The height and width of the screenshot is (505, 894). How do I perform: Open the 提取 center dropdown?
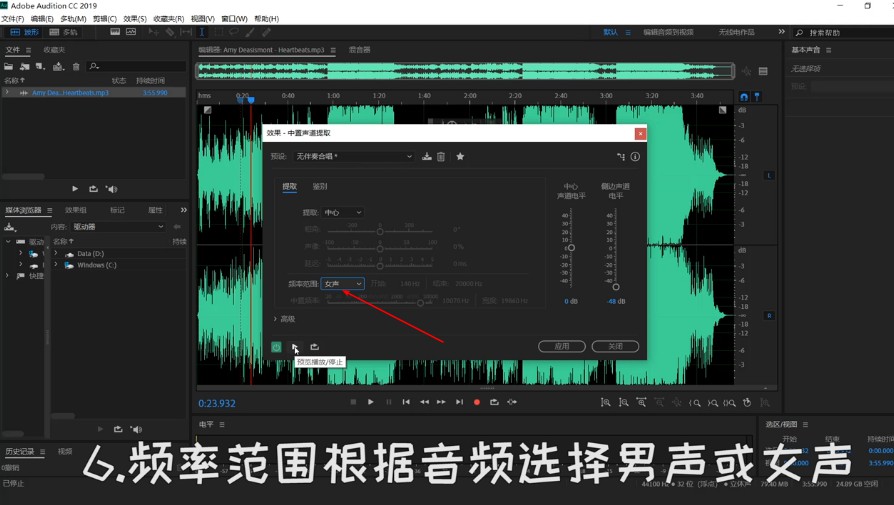342,213
